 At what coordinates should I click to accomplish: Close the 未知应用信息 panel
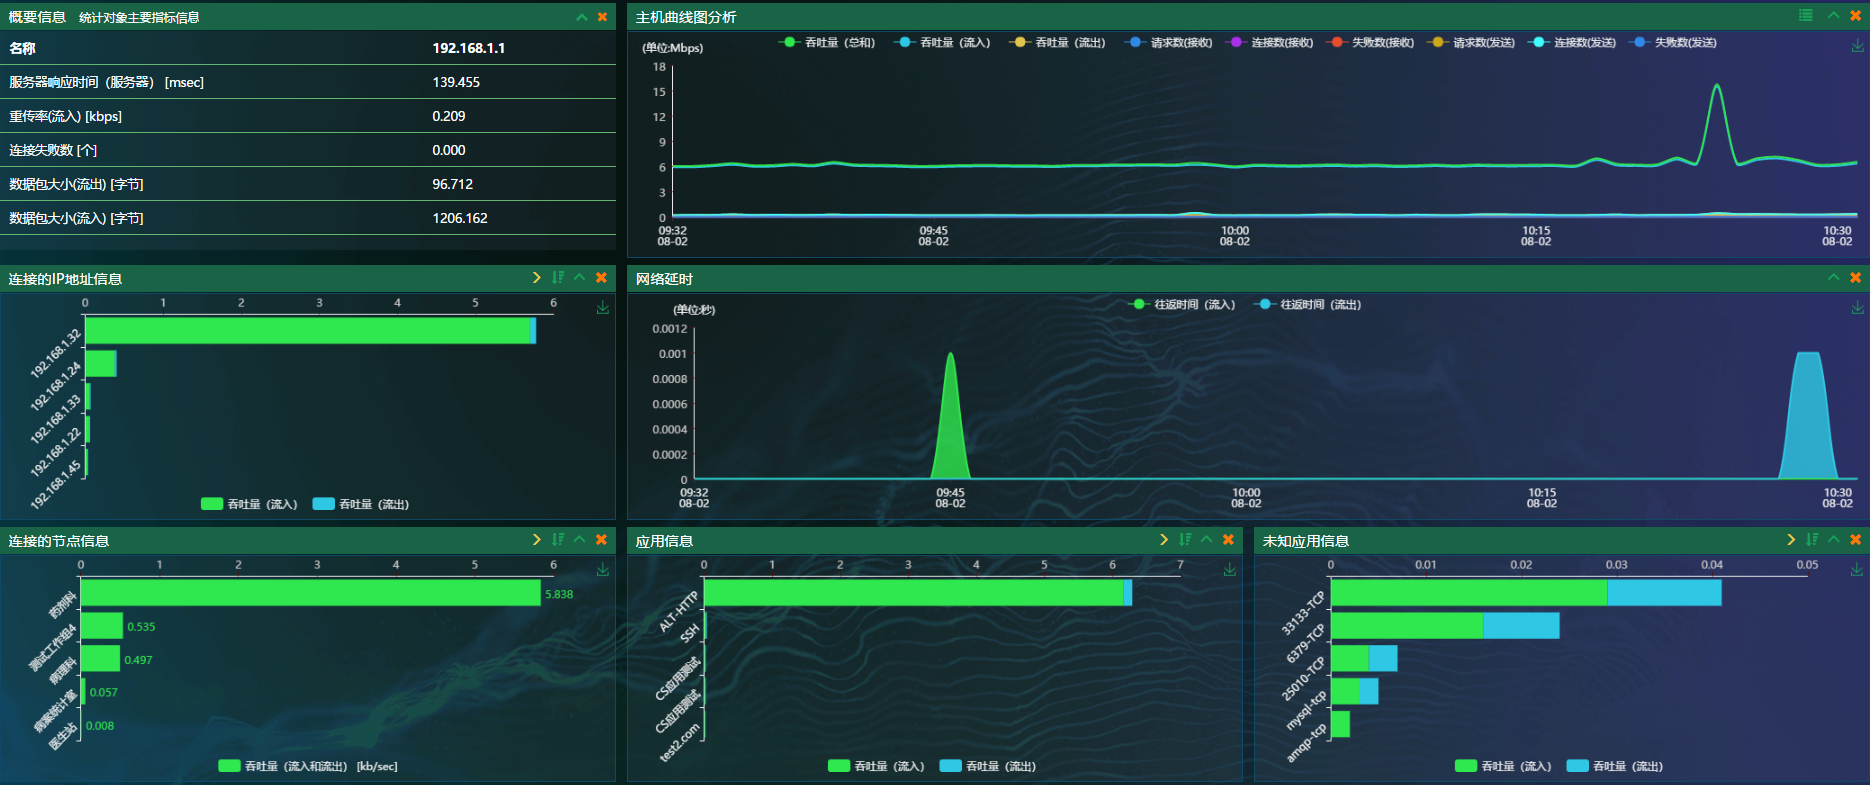[1856, 539]
